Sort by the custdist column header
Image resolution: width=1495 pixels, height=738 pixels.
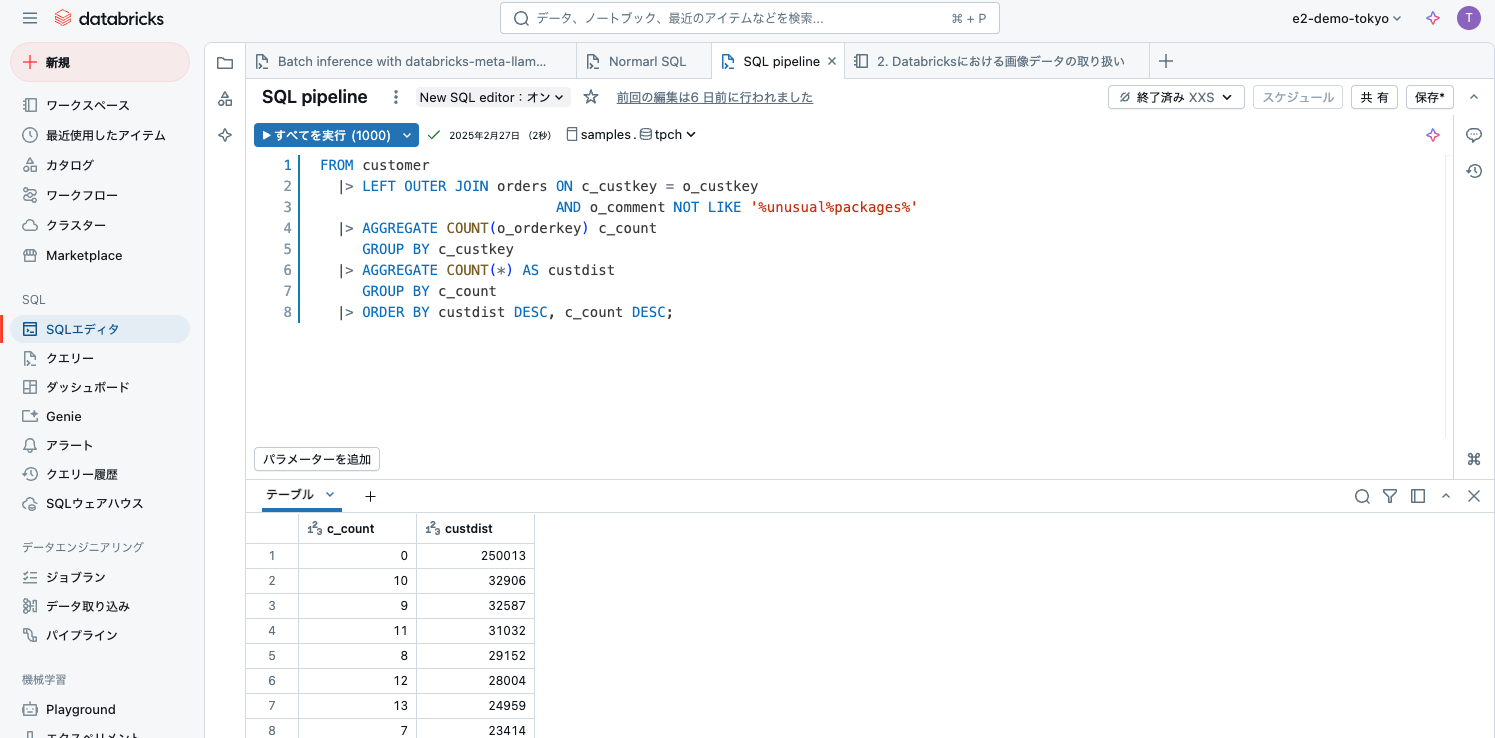pos(475,528)
